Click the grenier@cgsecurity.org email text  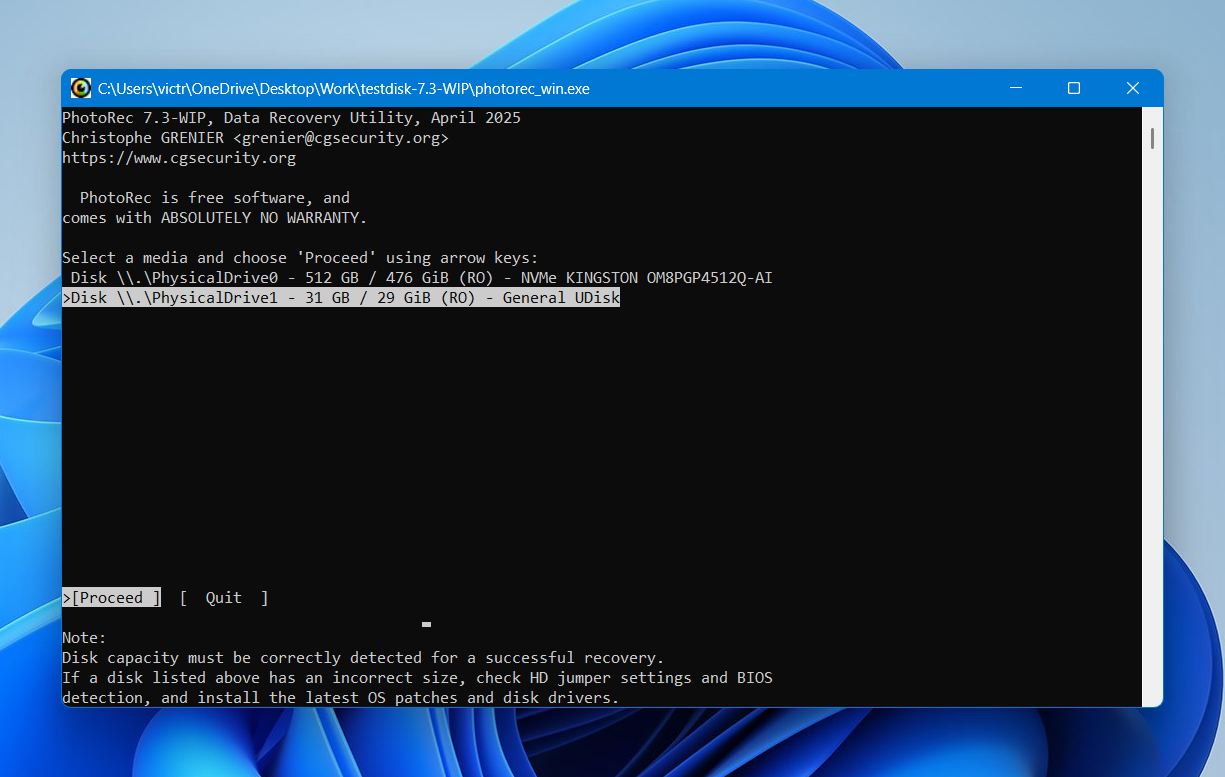click(x=341, y=138)
